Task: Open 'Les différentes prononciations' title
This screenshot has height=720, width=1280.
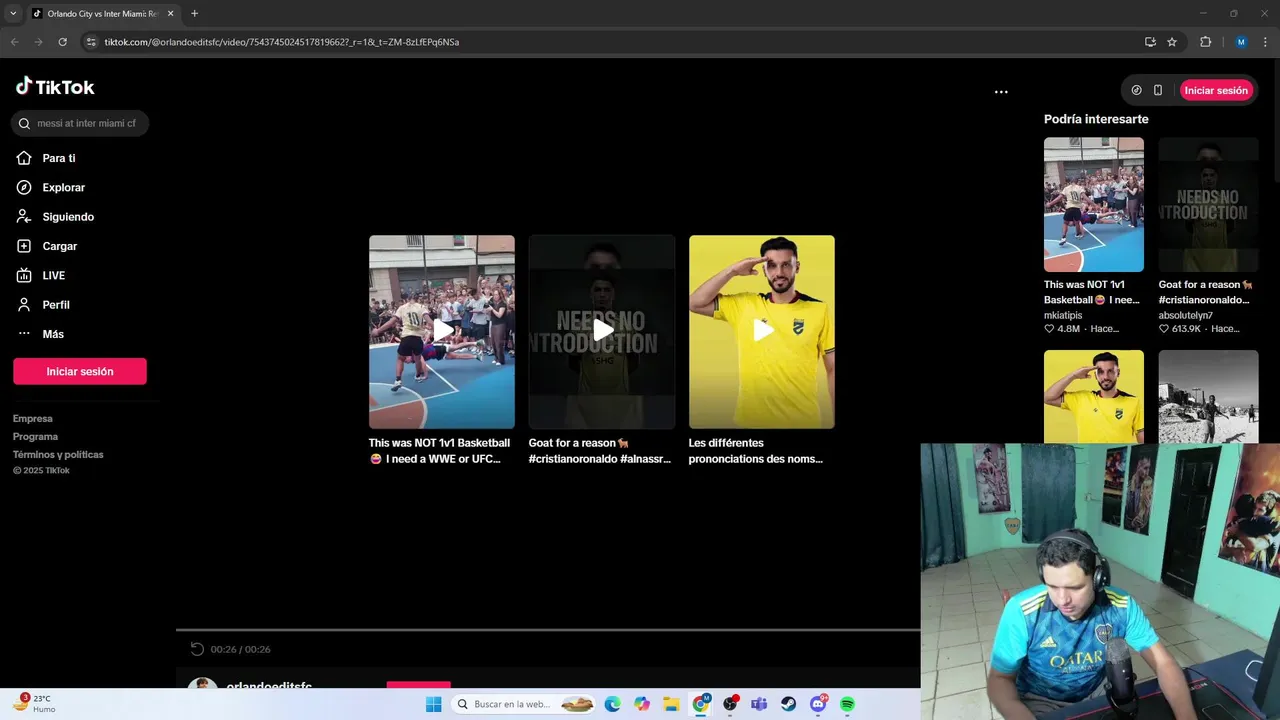Action: (x=756, y=451)
